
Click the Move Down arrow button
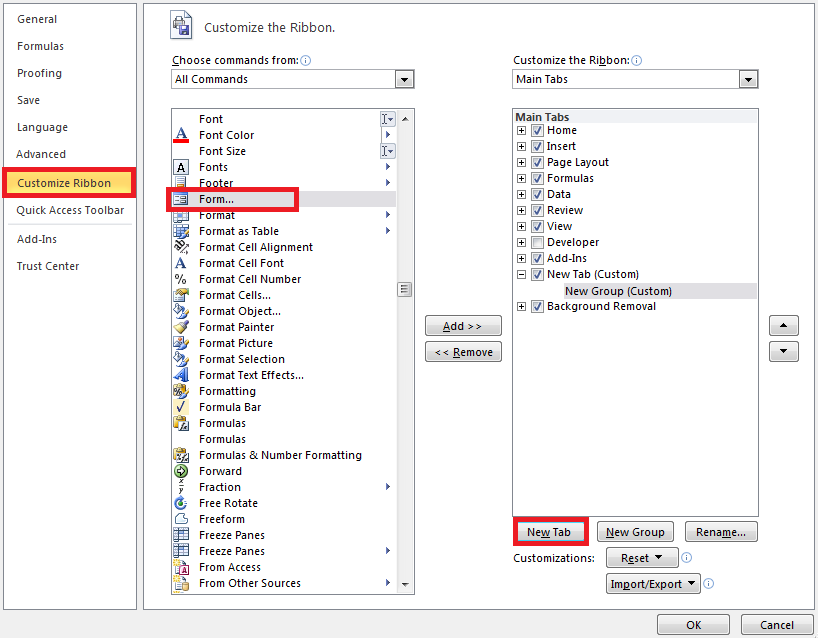tap(783, 352)
